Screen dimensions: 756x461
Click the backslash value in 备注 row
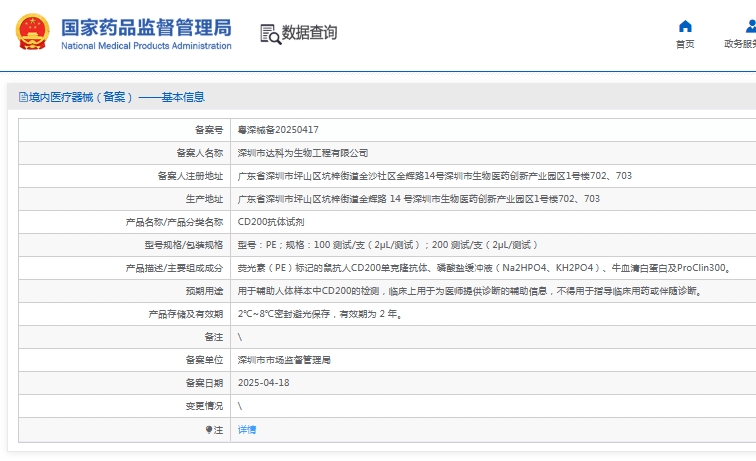pyautogui.click(x=240, y=337)
